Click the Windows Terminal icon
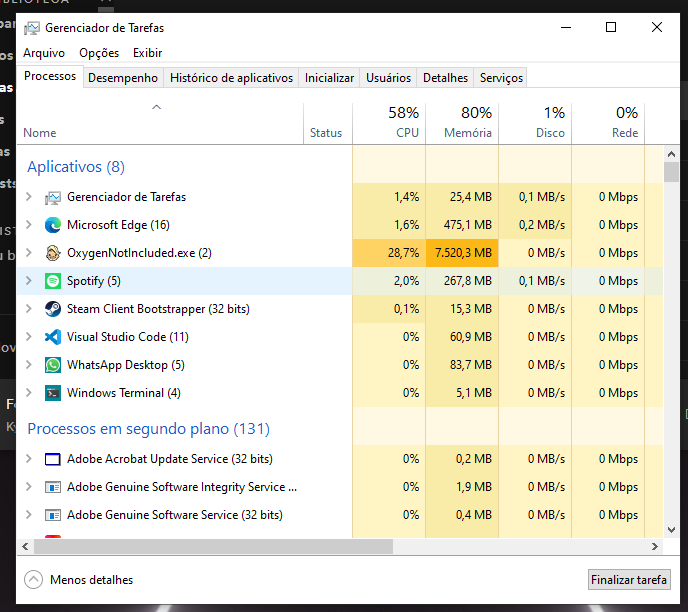The image size is (688, 612). coord(53,393)
